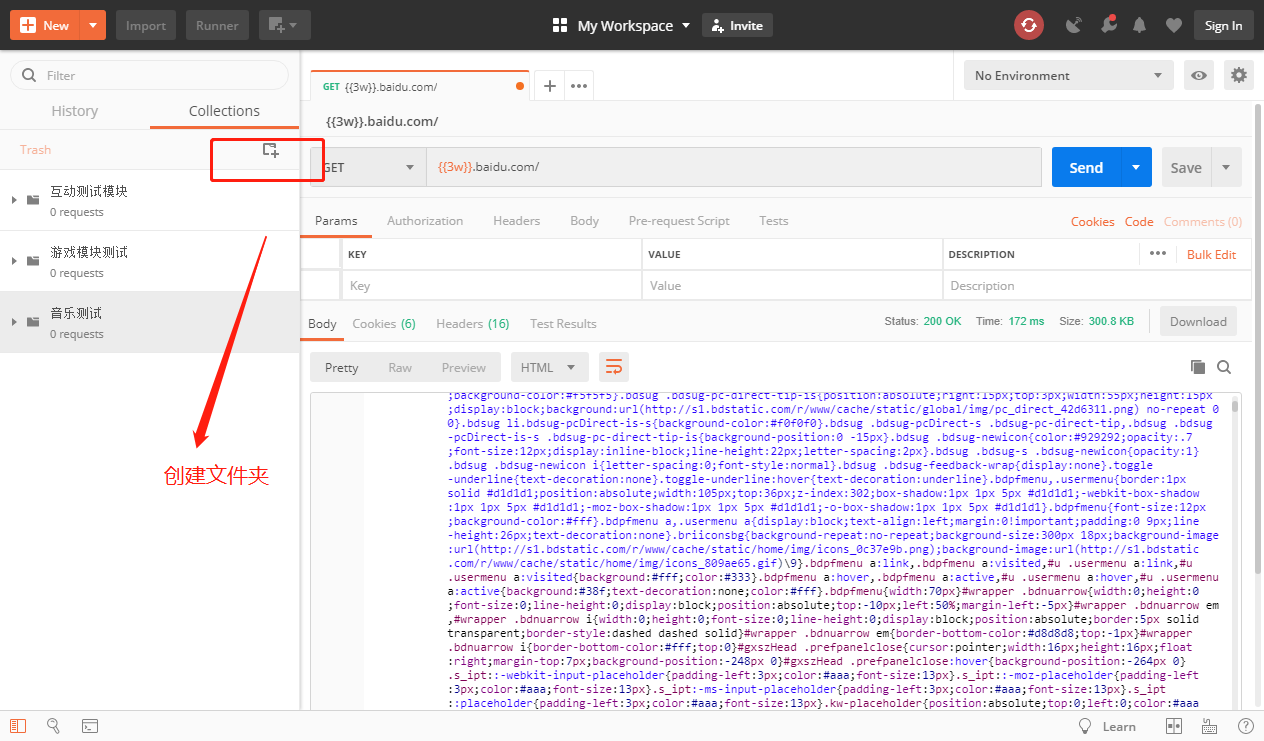Viewport: 1264px width, 741px height.
Task: Switch to the Collections tab
Action: (x=224, y=111)
